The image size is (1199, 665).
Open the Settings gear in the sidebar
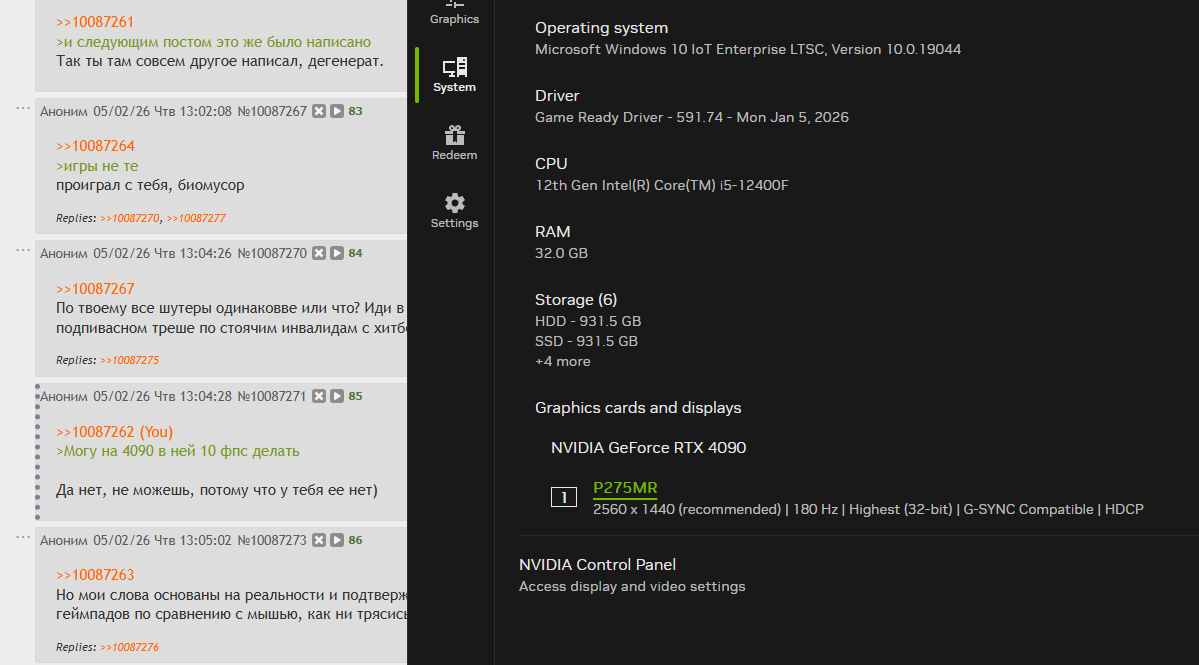454,211
